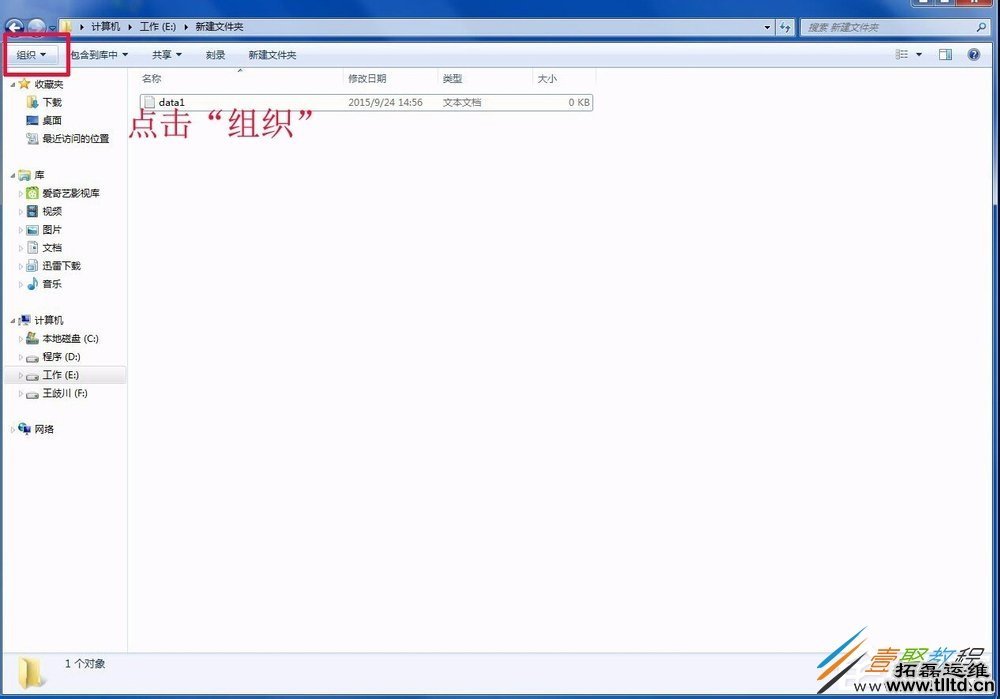Collapse the 库 section in sidebar
The image size is (1000, 699).
click(x=13, y=174)
